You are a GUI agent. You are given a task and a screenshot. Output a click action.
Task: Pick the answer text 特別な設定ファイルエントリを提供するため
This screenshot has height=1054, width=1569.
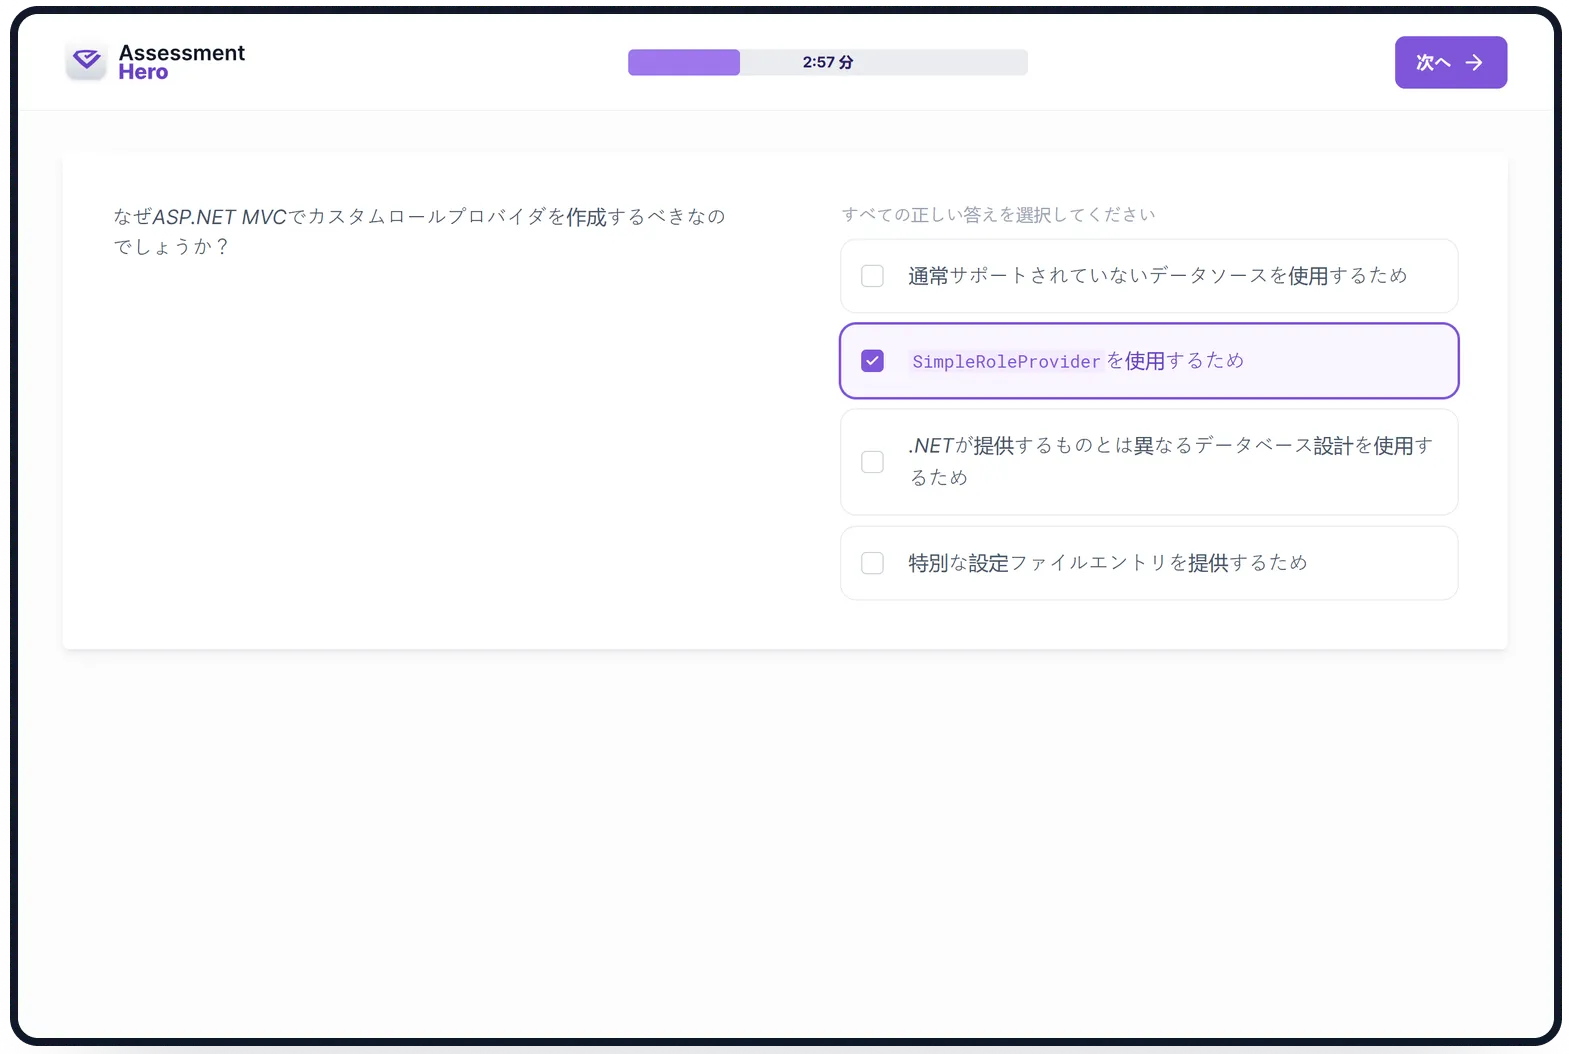click(x=1107, y=563)
